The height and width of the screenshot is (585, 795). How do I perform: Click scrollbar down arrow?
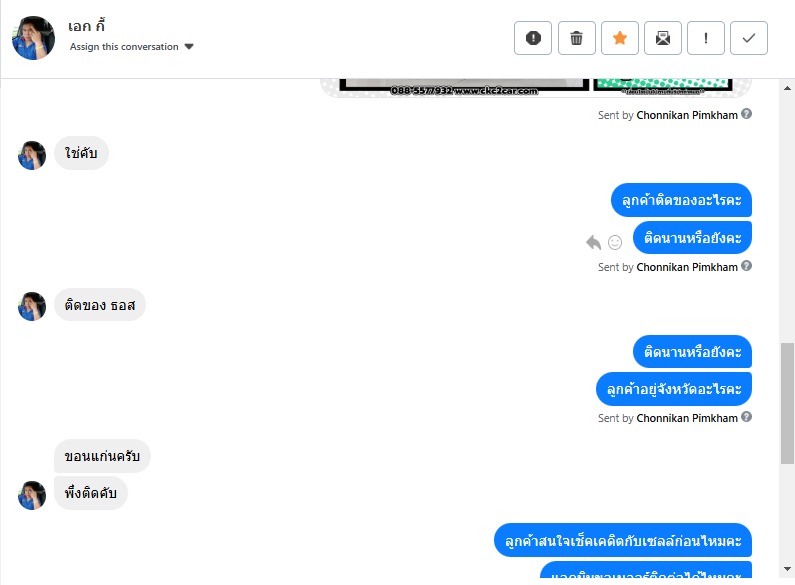(787, 569)
